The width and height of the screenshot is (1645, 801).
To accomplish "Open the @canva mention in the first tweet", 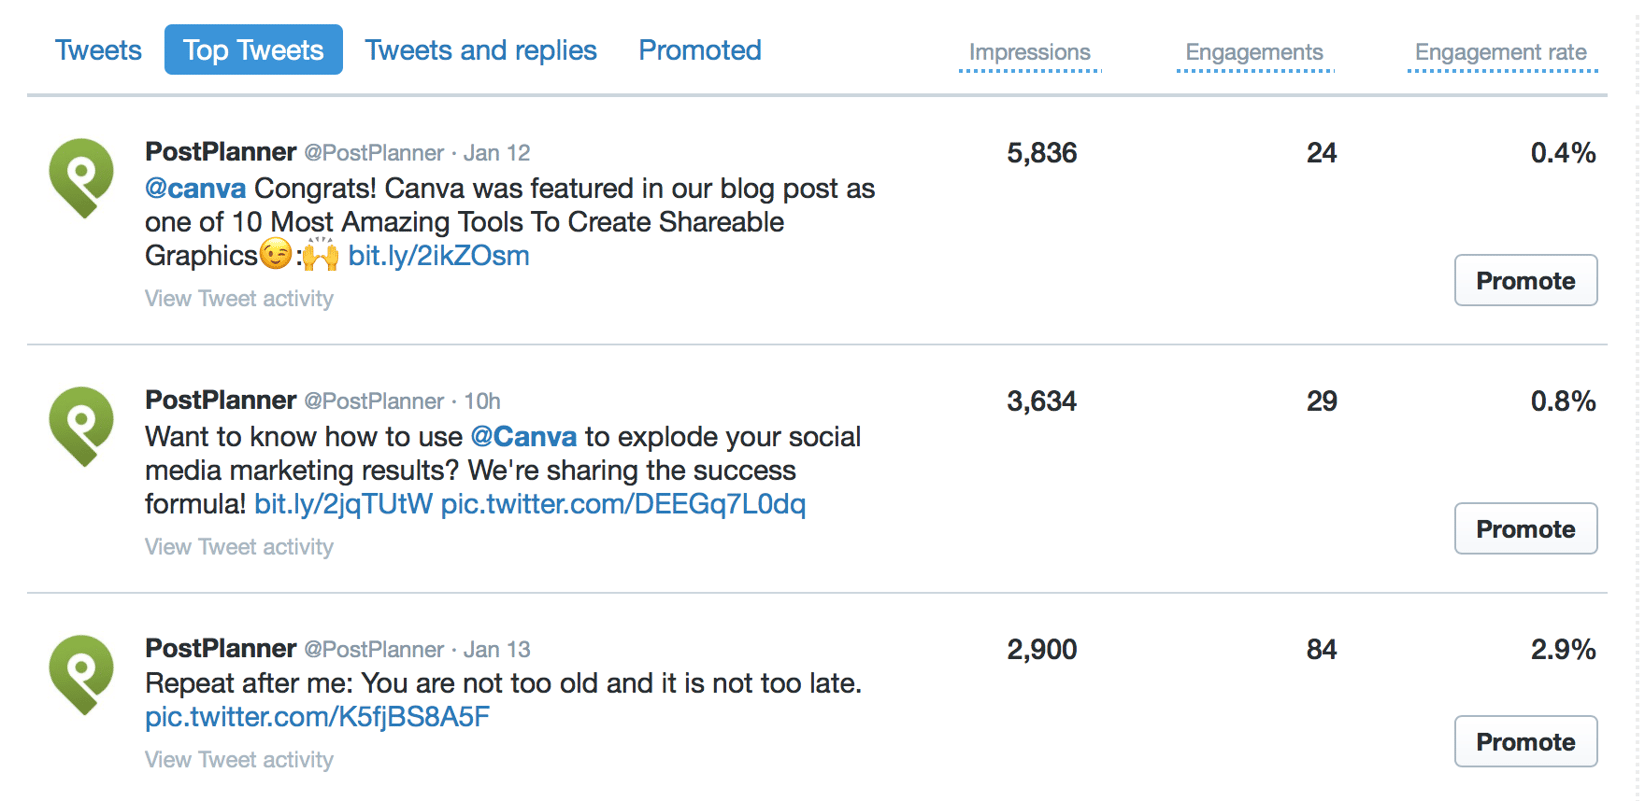I will click(x=195, y=187).
